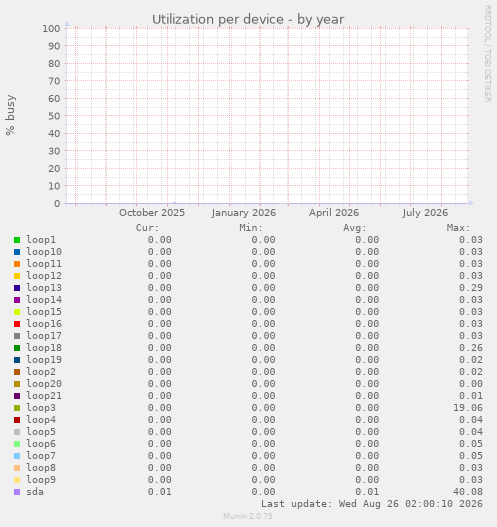Click the loop18 max value 0.26

click(x=471, y=348)
